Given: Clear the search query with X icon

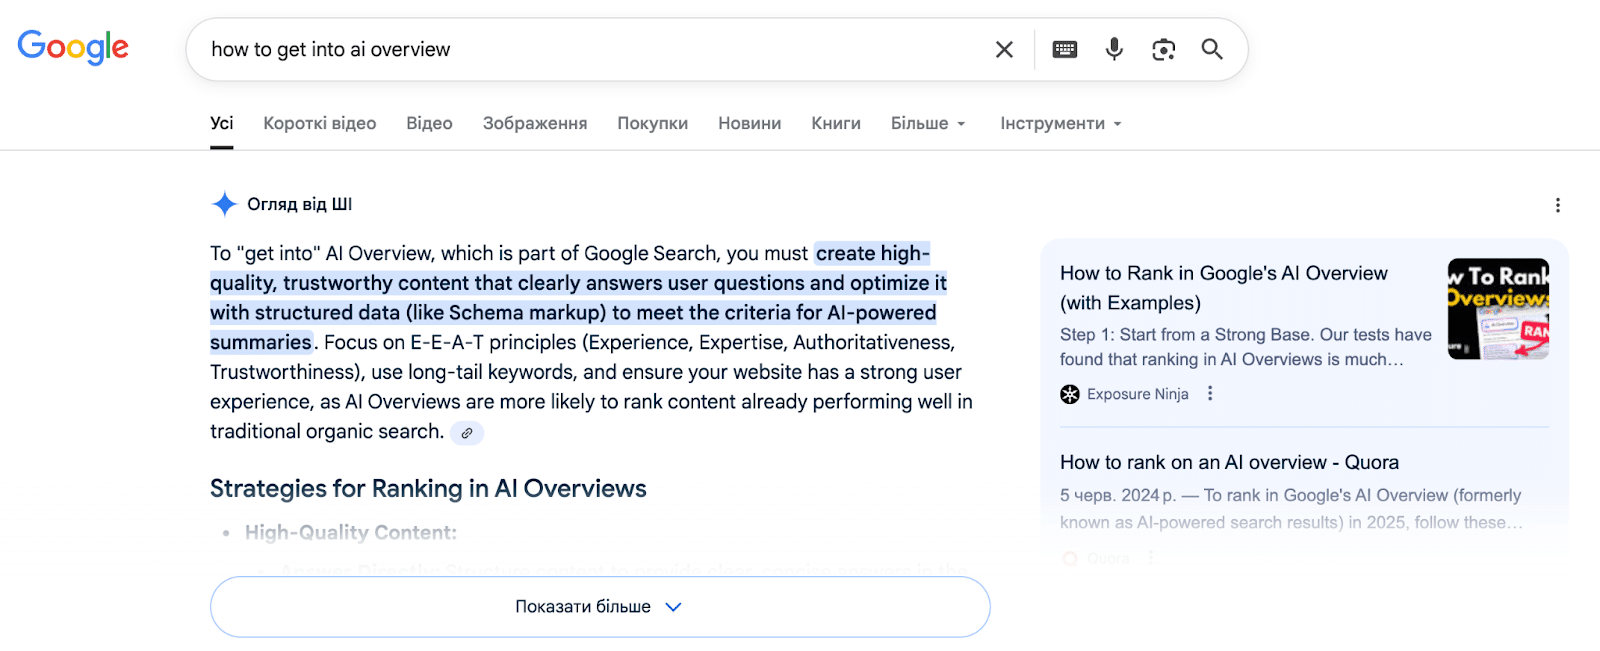Looking at the screenshot, I should click(1004, 49).
